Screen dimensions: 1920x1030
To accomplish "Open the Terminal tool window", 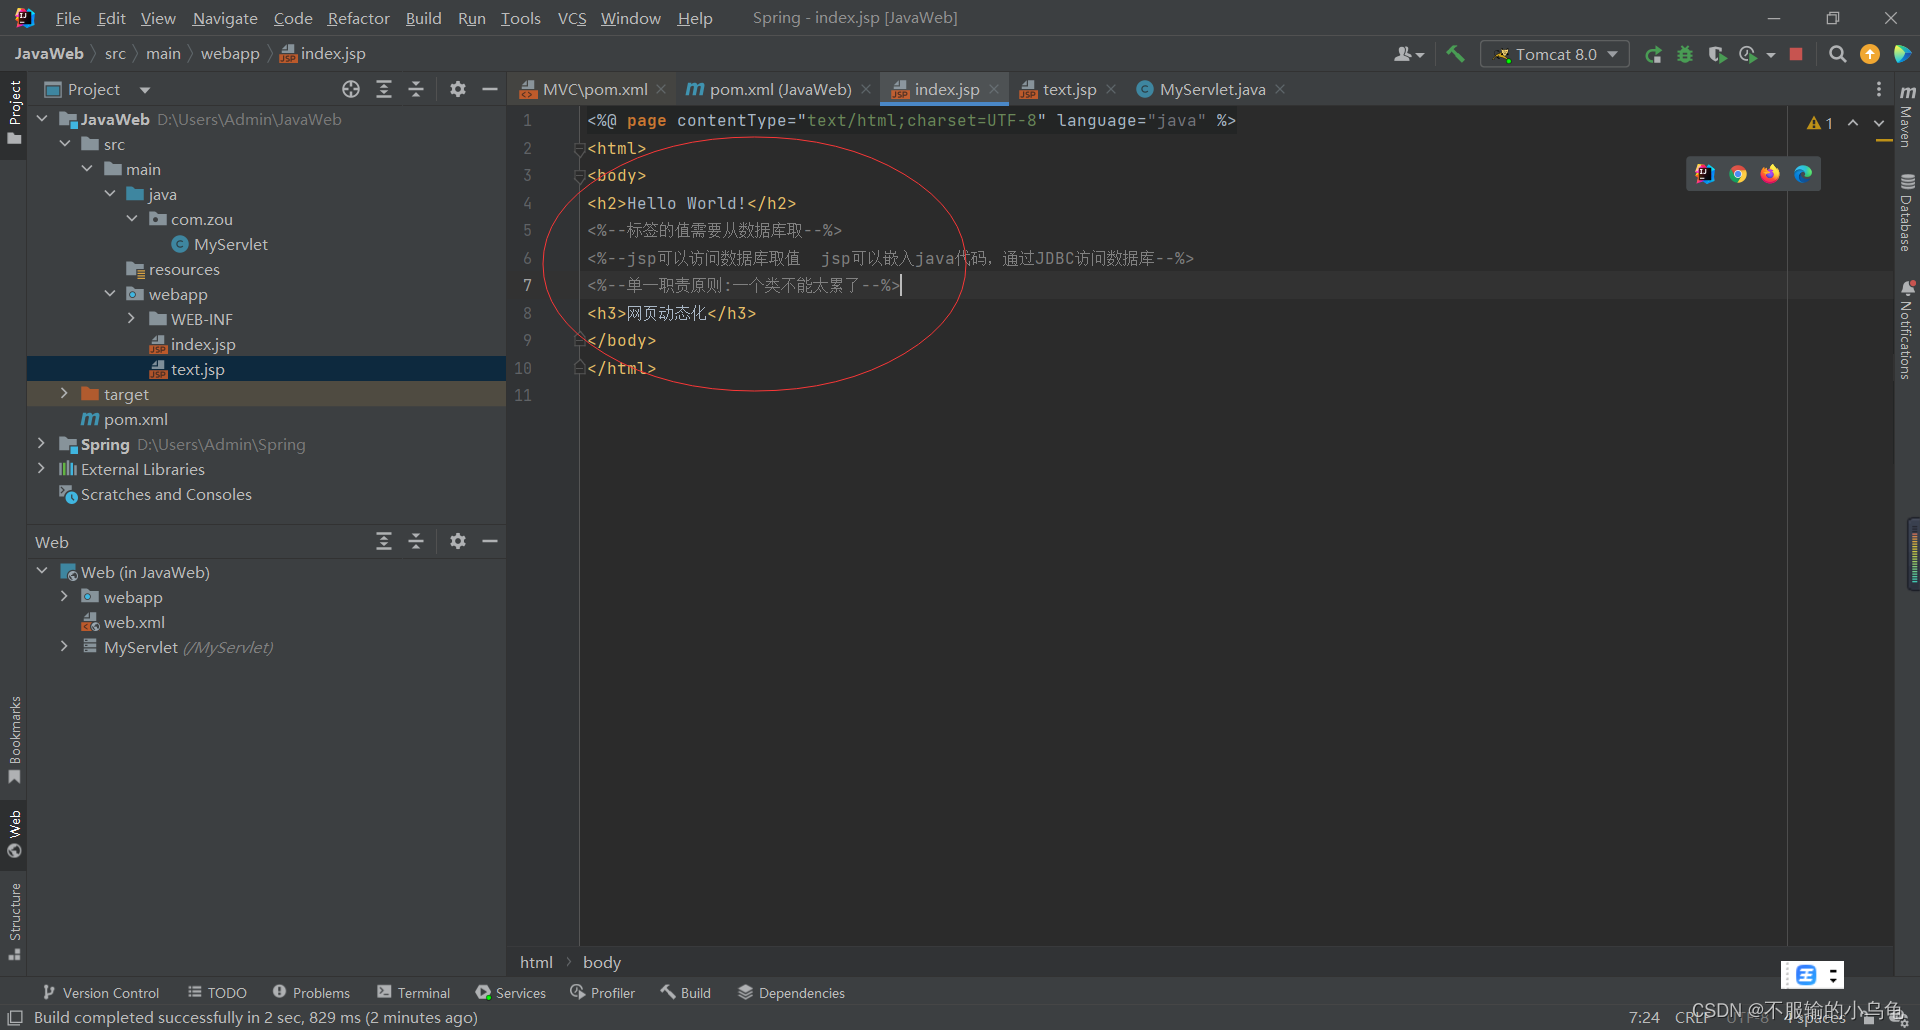I will 414,993.
